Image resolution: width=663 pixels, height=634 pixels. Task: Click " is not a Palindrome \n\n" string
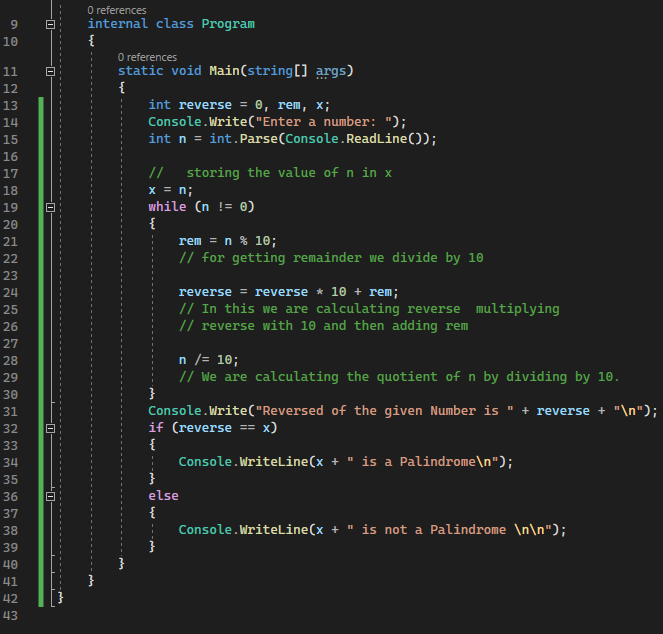449,530
